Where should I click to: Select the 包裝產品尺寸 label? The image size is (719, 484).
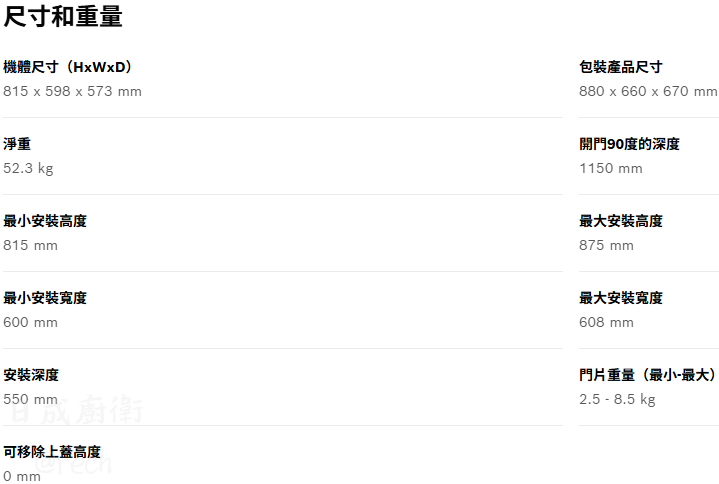pyautogui.click(x=620, y=67)
